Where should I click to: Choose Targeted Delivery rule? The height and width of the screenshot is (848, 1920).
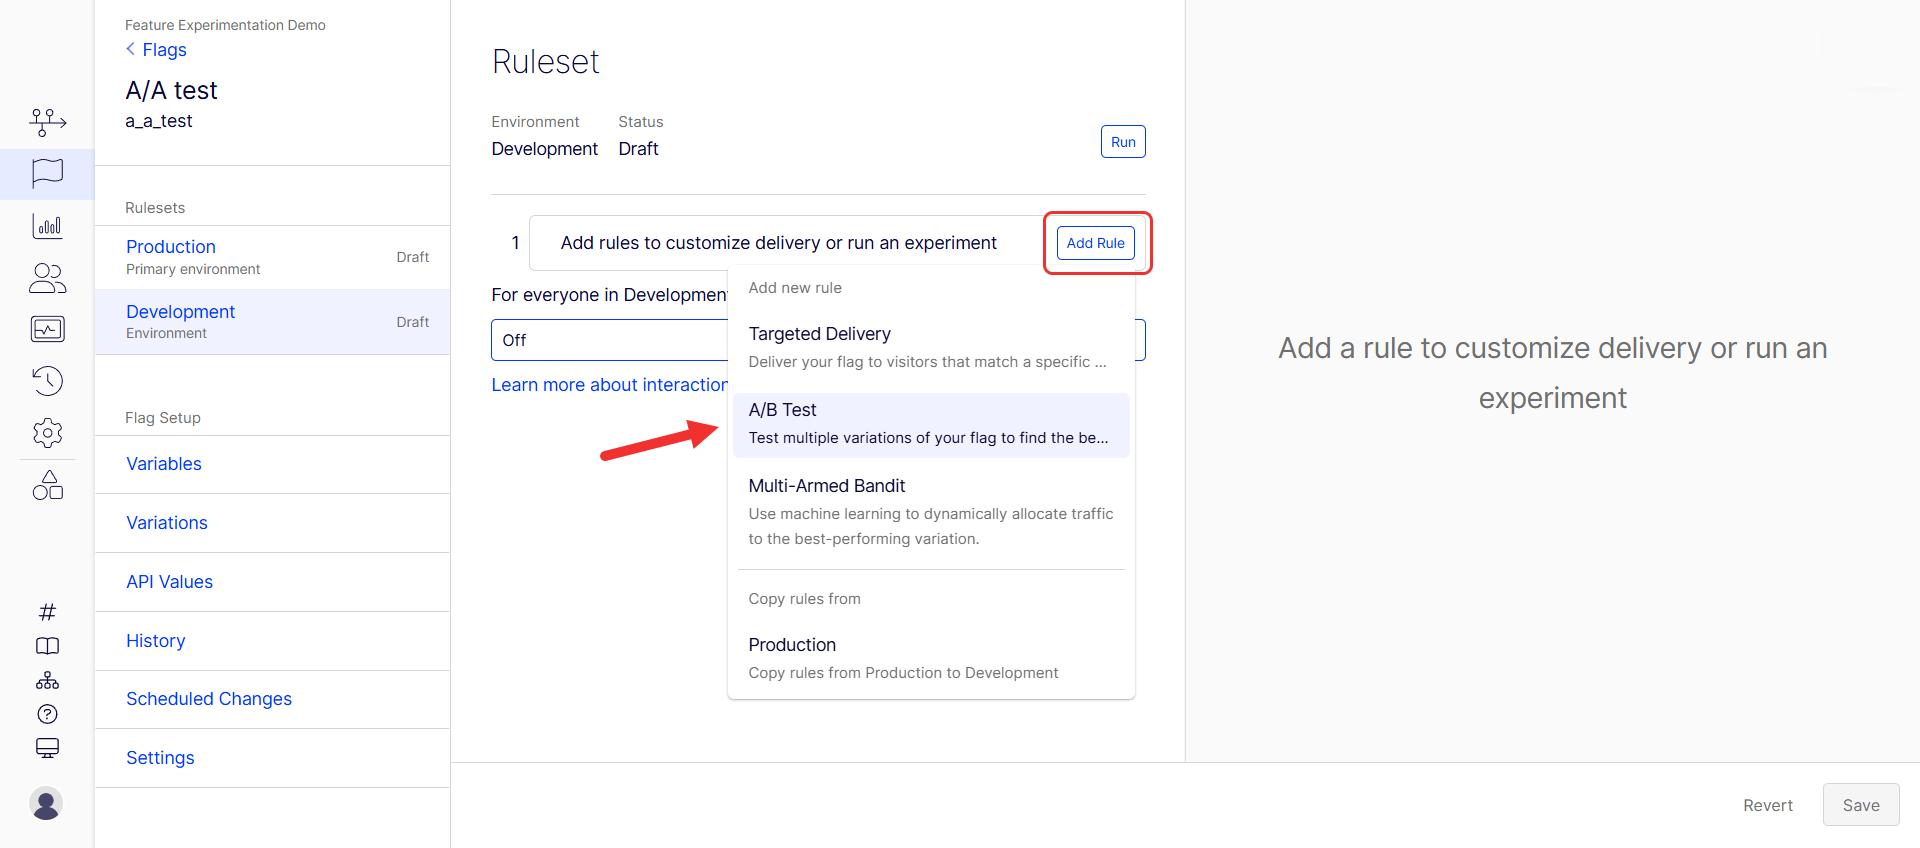pos(931,347)
